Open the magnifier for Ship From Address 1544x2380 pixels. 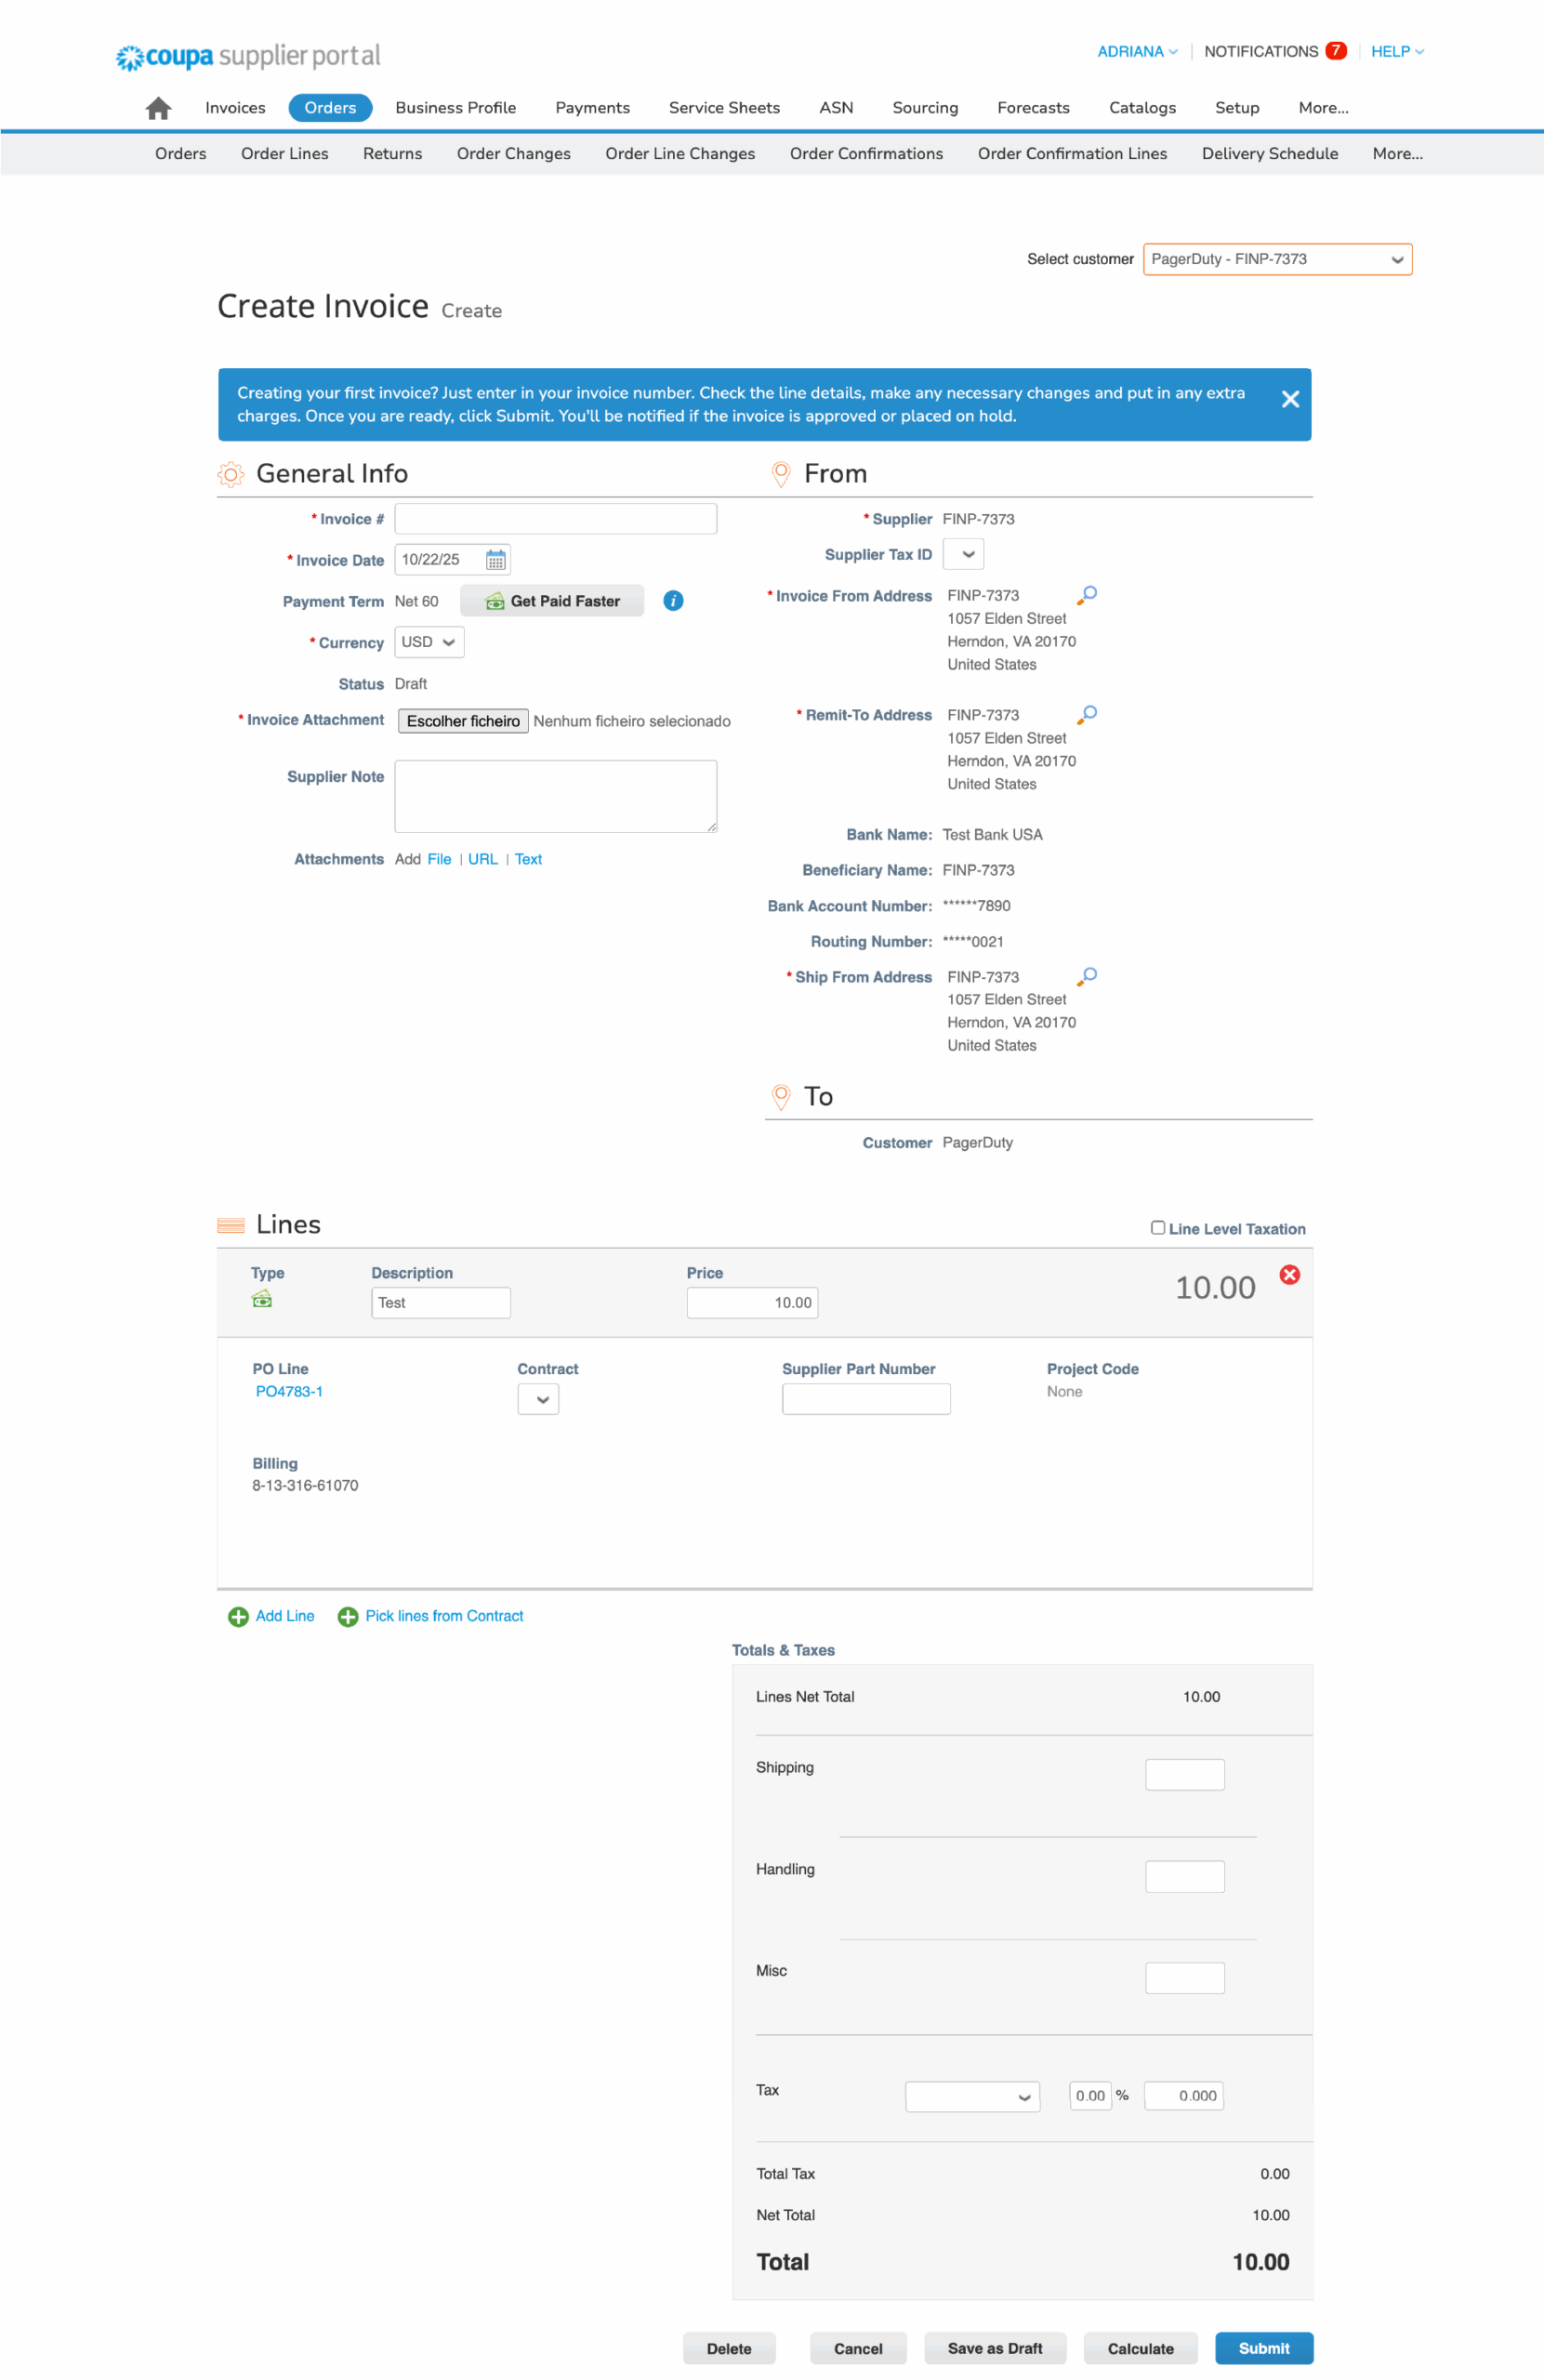click(x=1086, y=976)
